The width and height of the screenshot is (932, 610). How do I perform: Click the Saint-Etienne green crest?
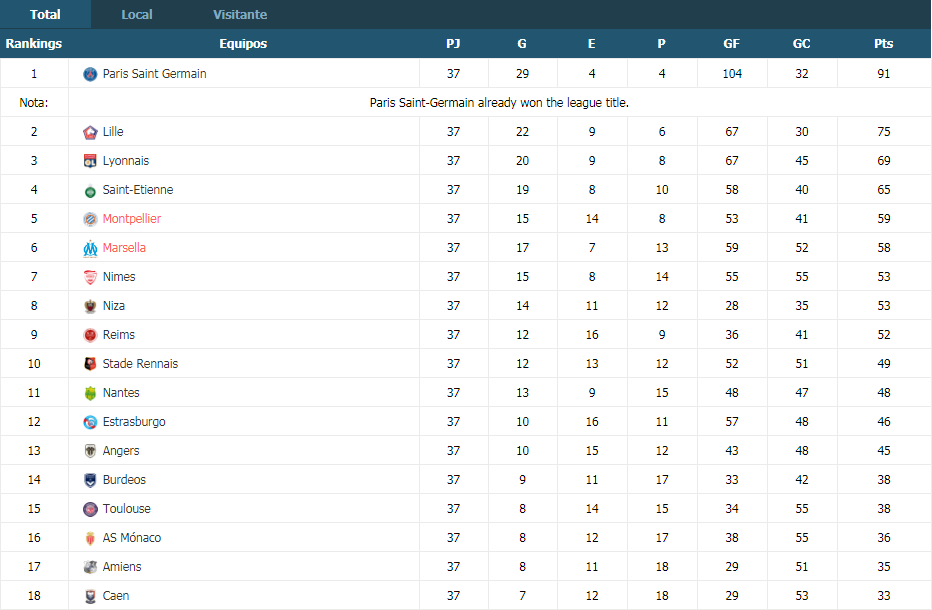tap(90, 190)
